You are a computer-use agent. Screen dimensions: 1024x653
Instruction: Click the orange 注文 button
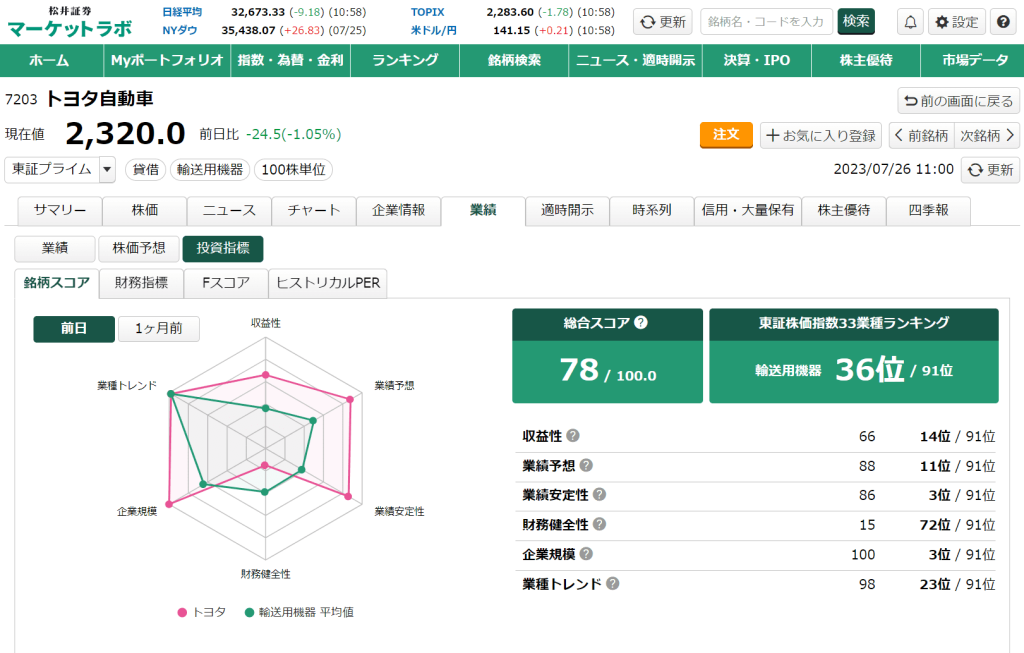pos(726,135)
